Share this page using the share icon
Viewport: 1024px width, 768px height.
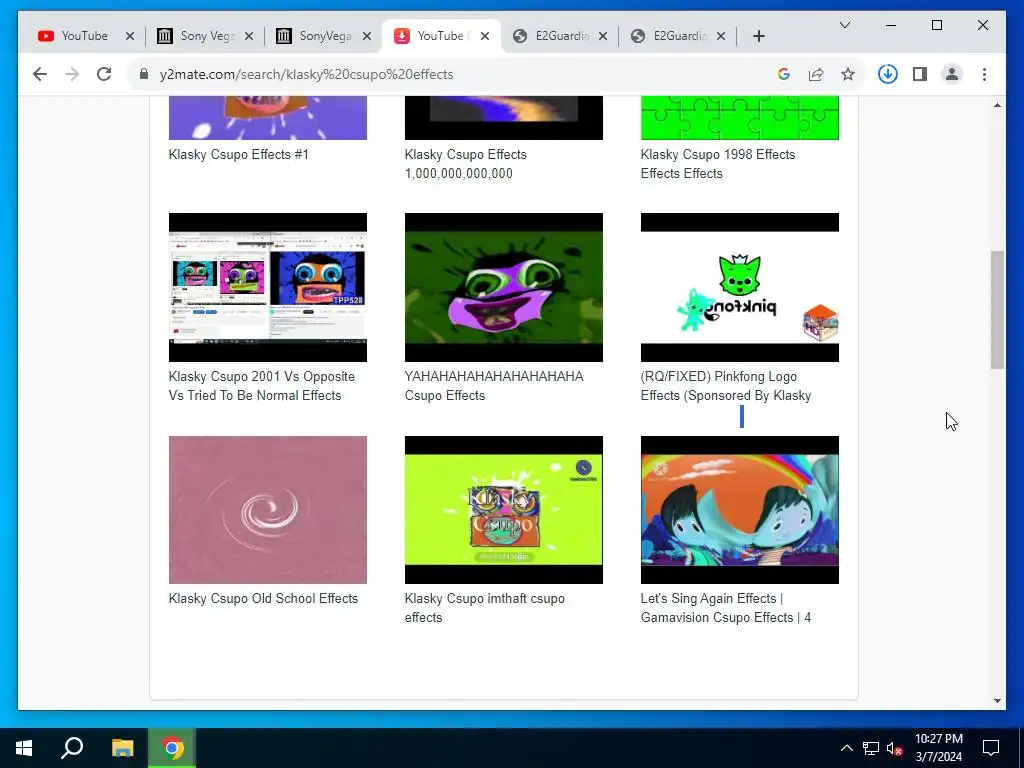point(816,74)
